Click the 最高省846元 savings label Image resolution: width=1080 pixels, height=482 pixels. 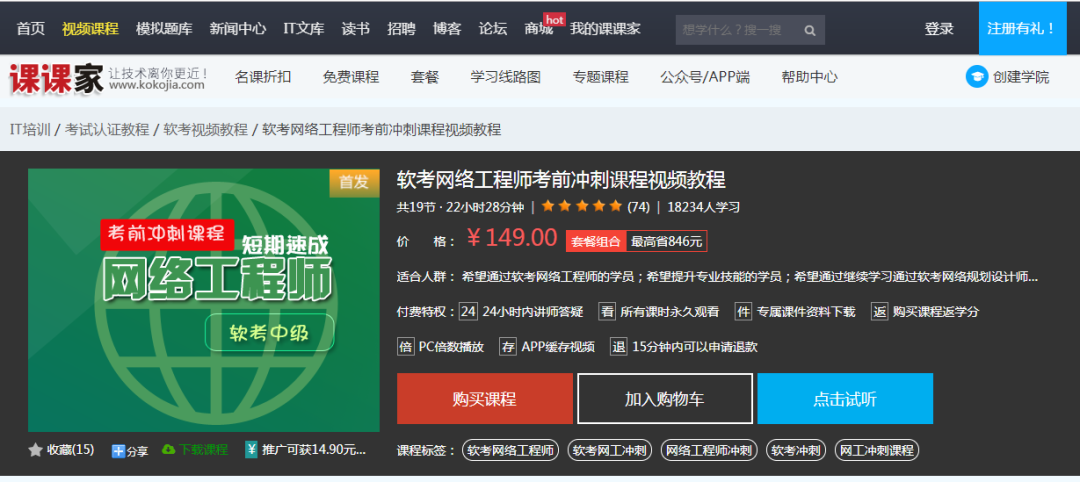pos(667,242)
